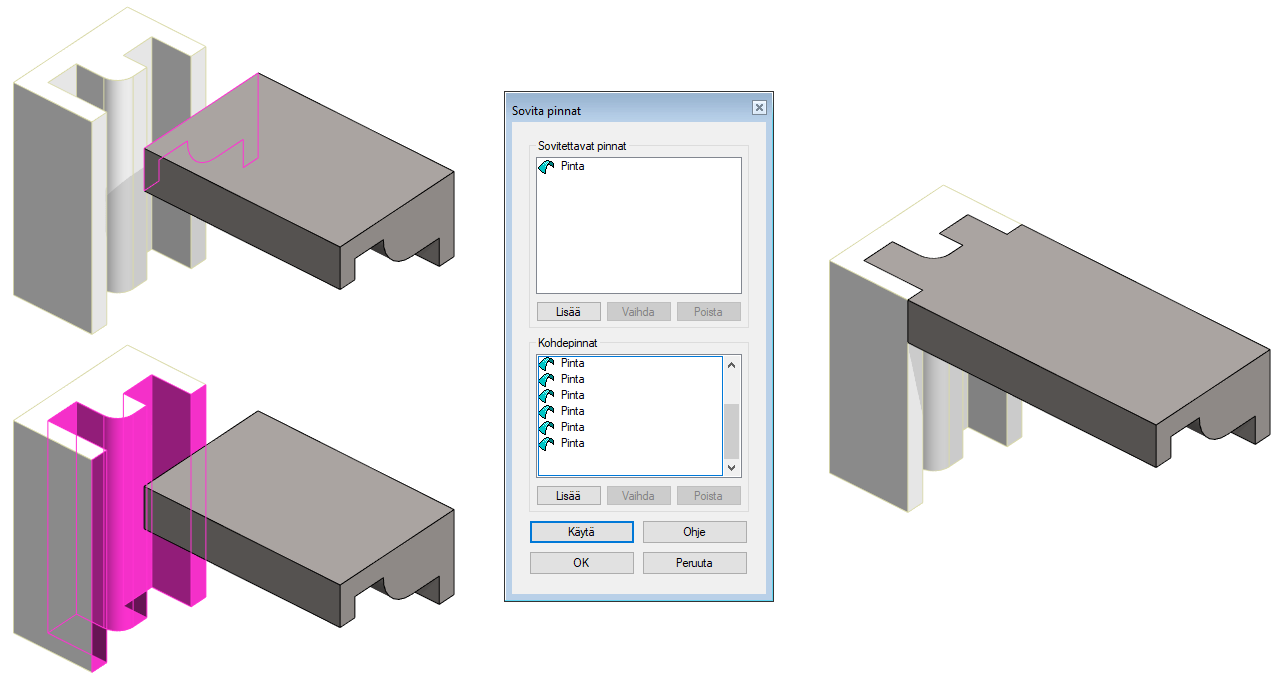Click Vaihda below the Sovitettavat pinnat list

coord(638,312)
